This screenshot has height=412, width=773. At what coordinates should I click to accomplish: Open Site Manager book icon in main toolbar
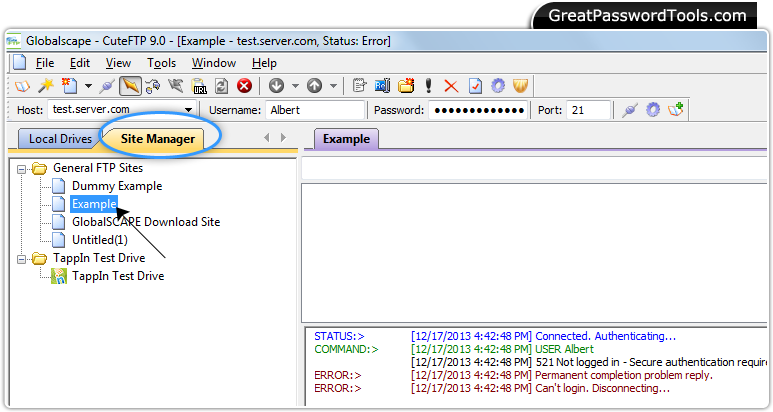[x=22, y=86]
